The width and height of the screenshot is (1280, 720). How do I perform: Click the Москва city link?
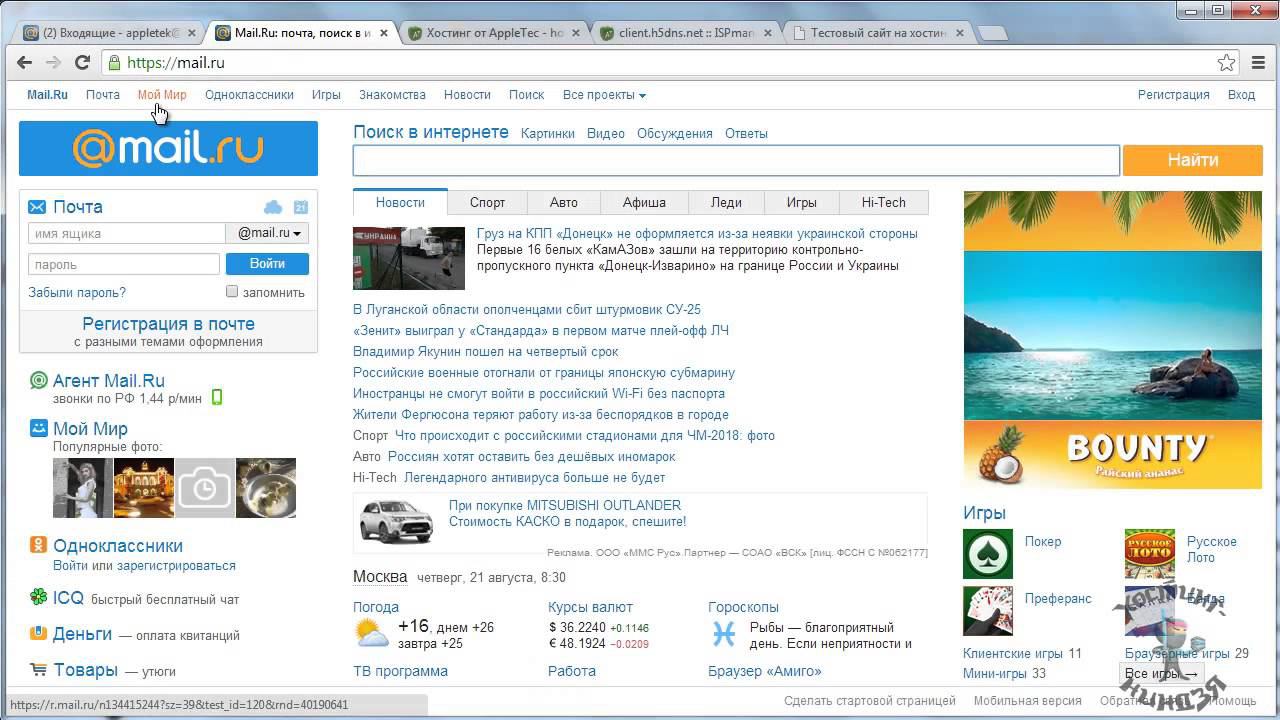pos(380,577)
